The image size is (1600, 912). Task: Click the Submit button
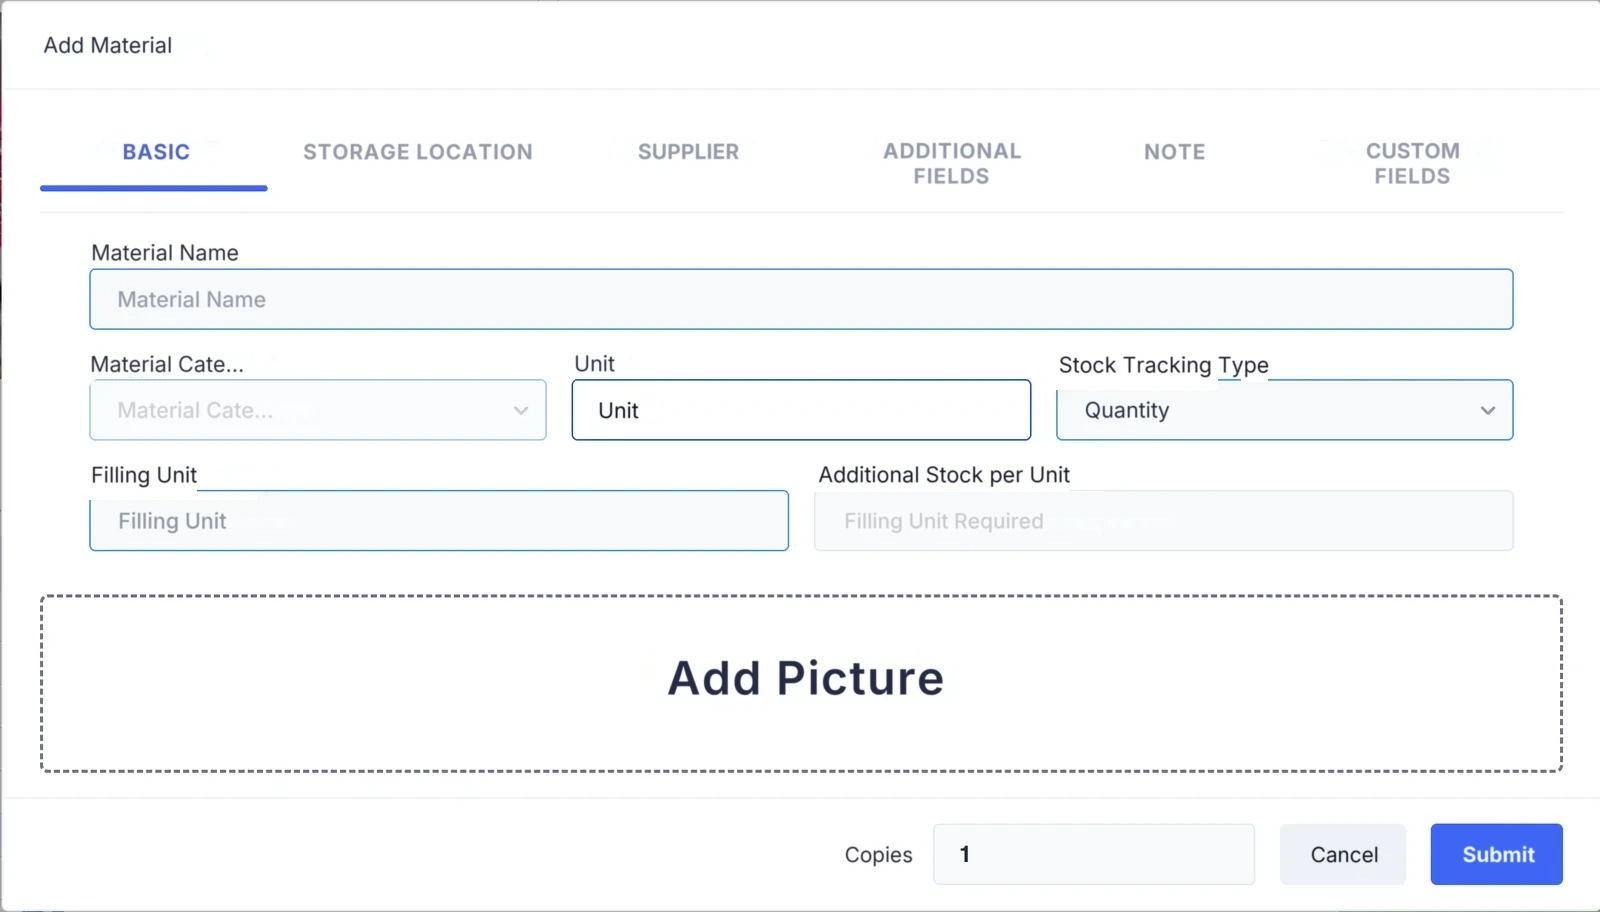1496,854
